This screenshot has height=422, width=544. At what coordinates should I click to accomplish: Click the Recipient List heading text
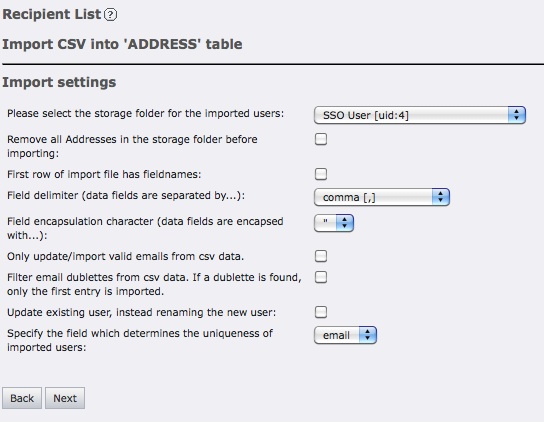[51, 14]
